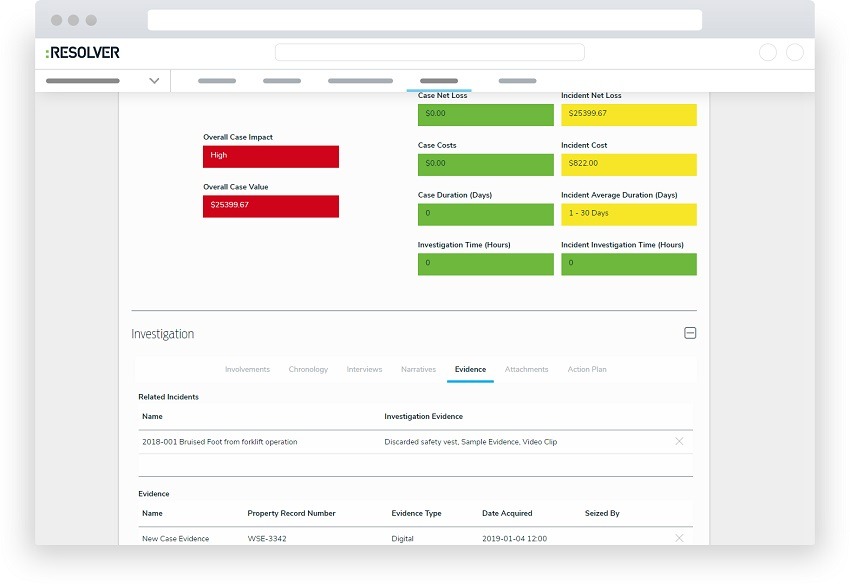Viewport: 850px width, 584px height.
Task: Open the top-left navigation dropdown chevron
Action: point(154,80)
